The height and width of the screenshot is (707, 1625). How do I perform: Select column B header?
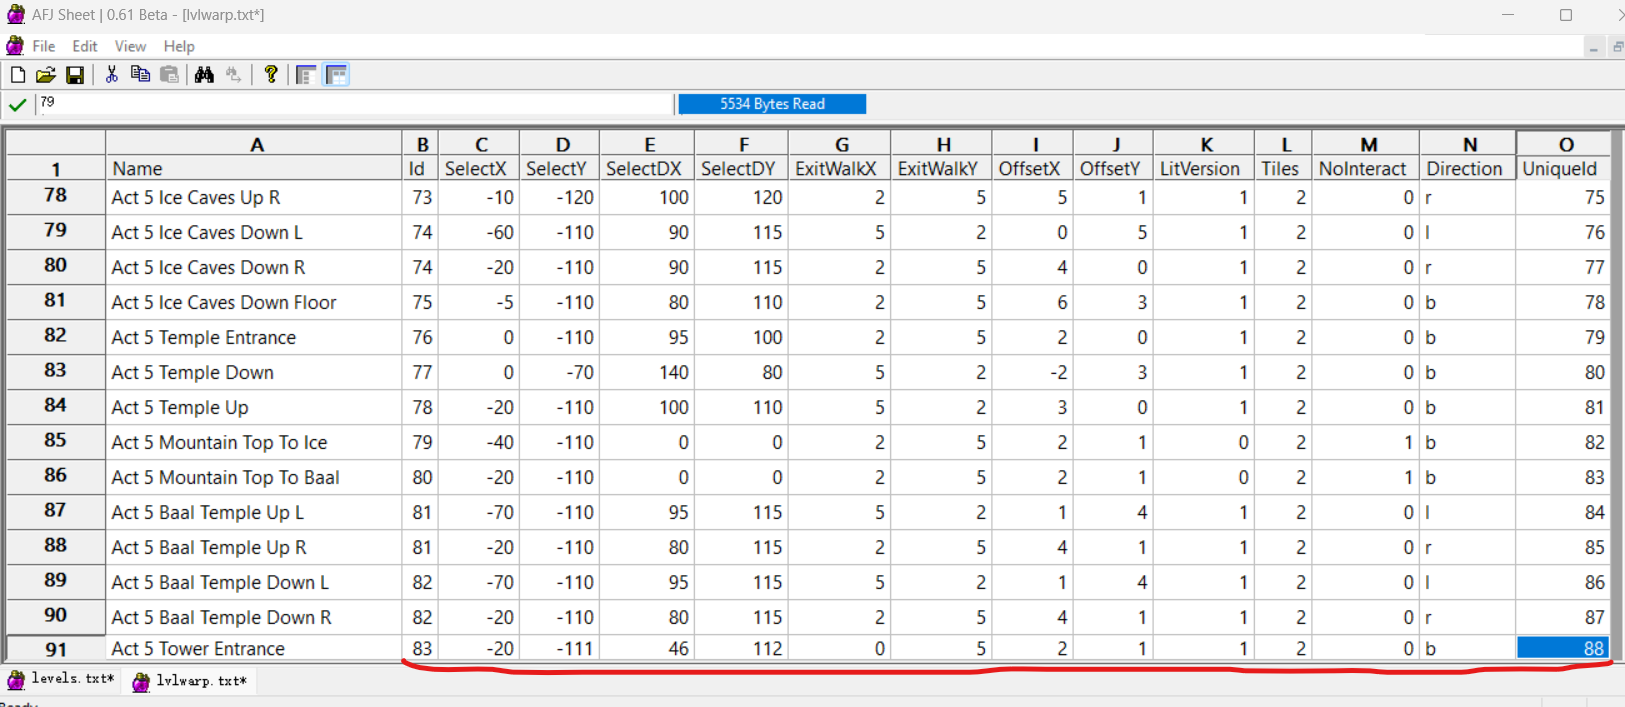pos(421,144)
